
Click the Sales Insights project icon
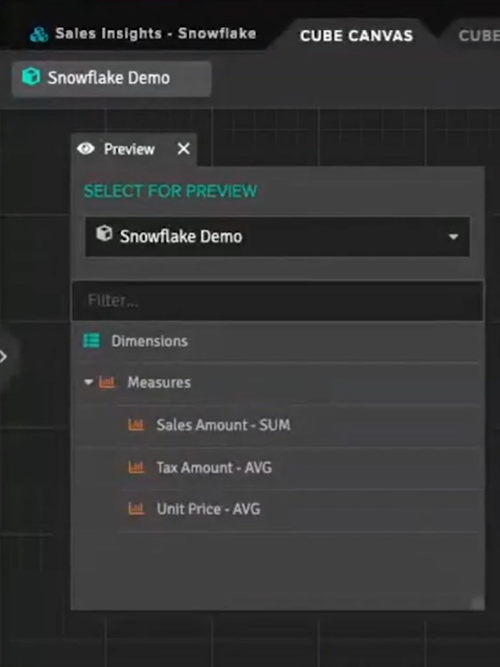pos(39,34)
